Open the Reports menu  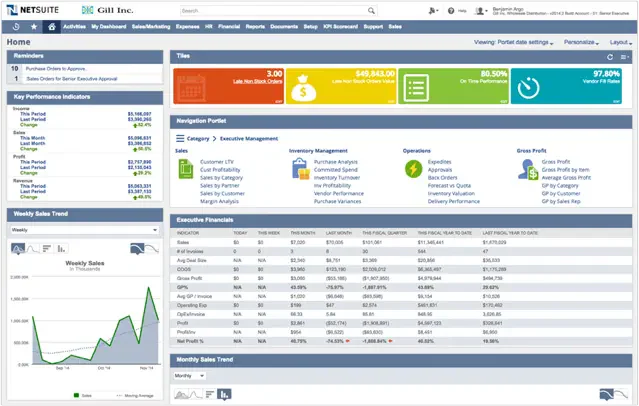pyautogui.click(x=255, y=26)
